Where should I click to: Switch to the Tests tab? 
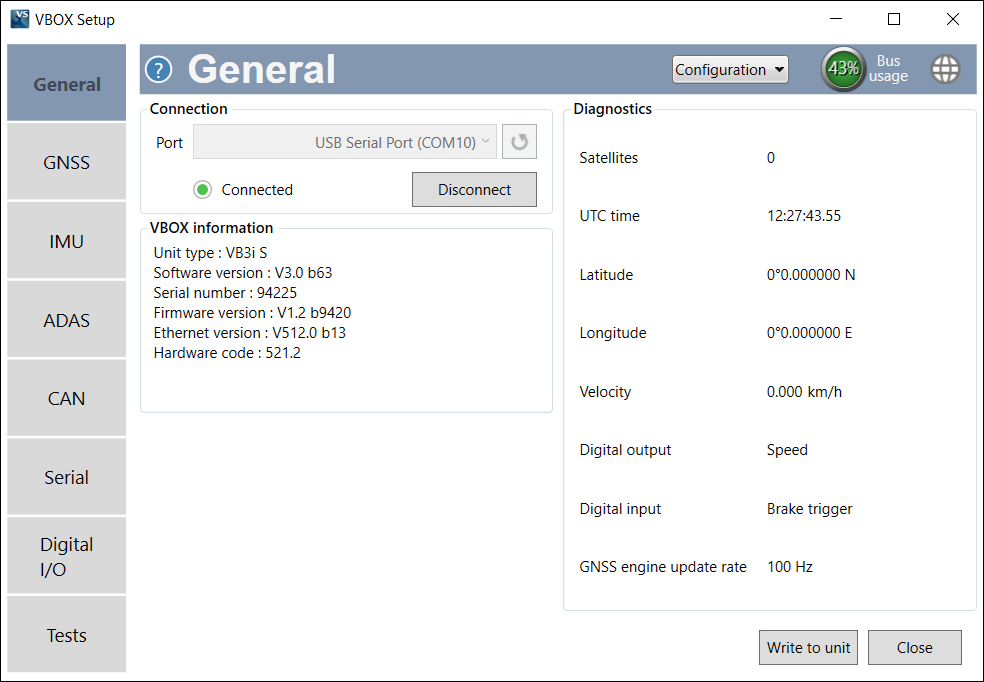(x=67, y=635)
